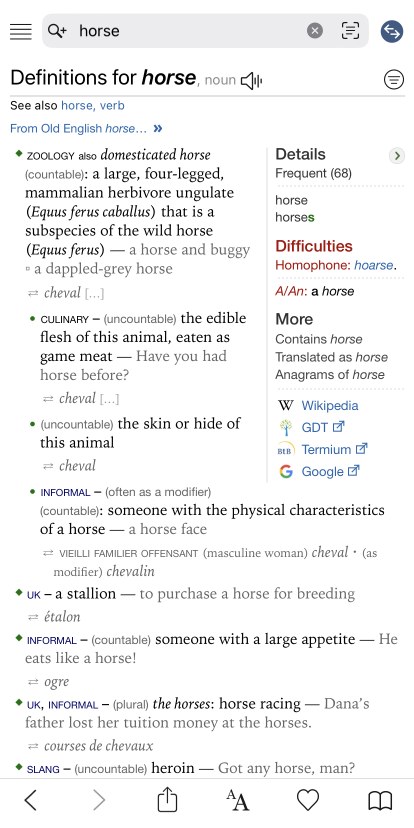414x828 pixels.
Task: Clear the search field text
Action: click(x=315, y=31)
